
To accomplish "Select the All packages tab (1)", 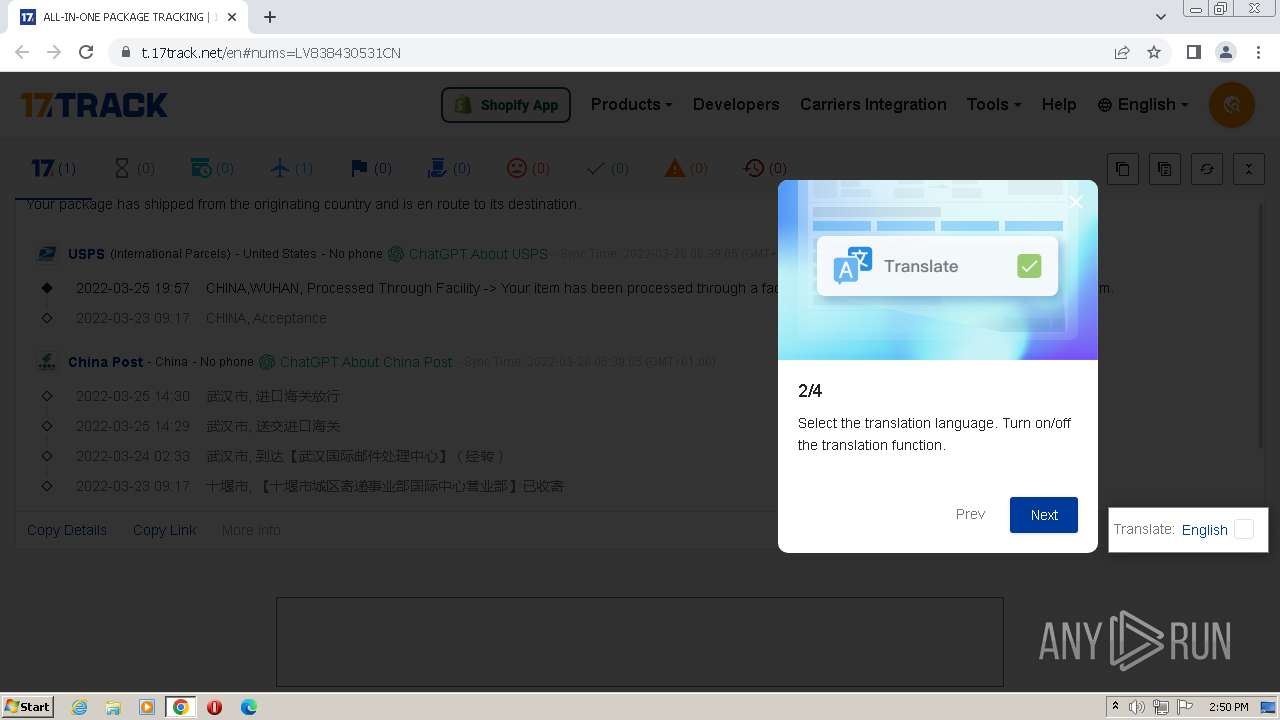I will click(53, 168).
